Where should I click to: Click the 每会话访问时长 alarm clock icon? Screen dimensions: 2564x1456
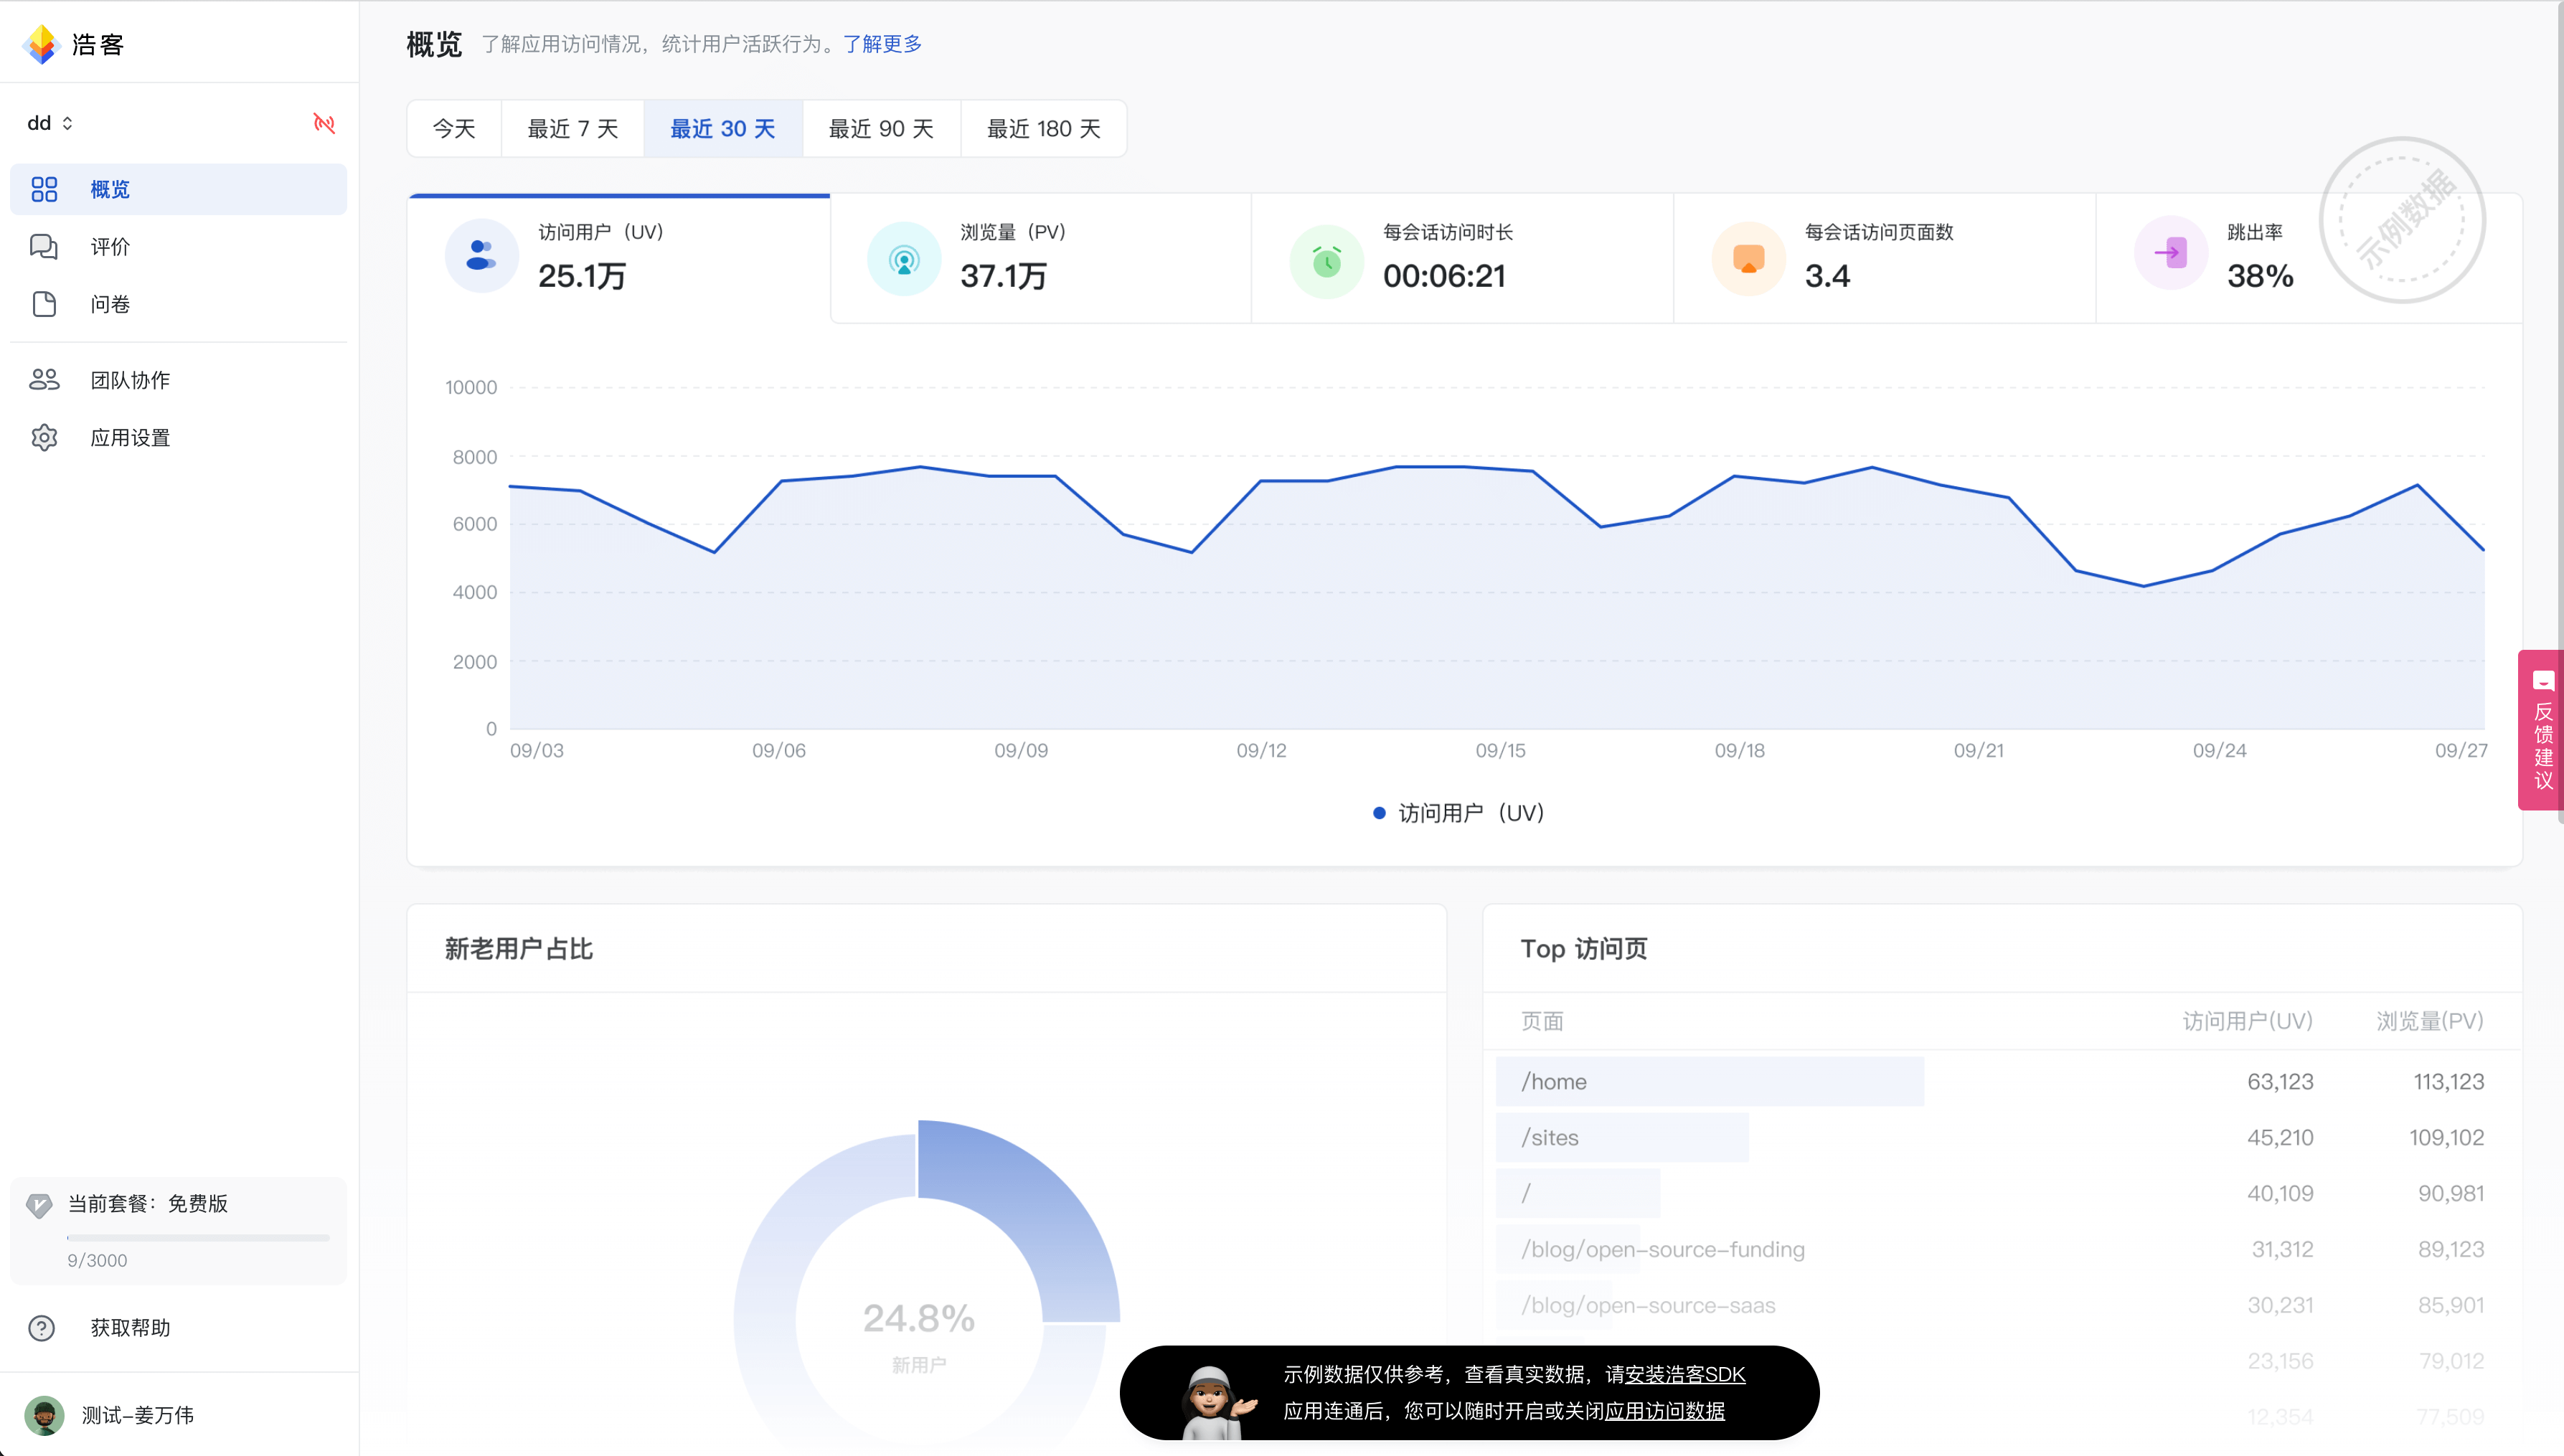point(1327,262)
